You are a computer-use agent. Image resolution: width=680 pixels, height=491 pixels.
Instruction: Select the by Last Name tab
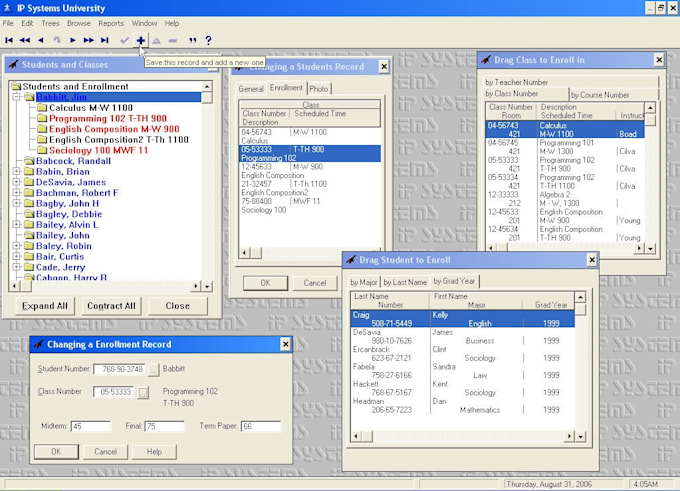click(x=405, y=282)
